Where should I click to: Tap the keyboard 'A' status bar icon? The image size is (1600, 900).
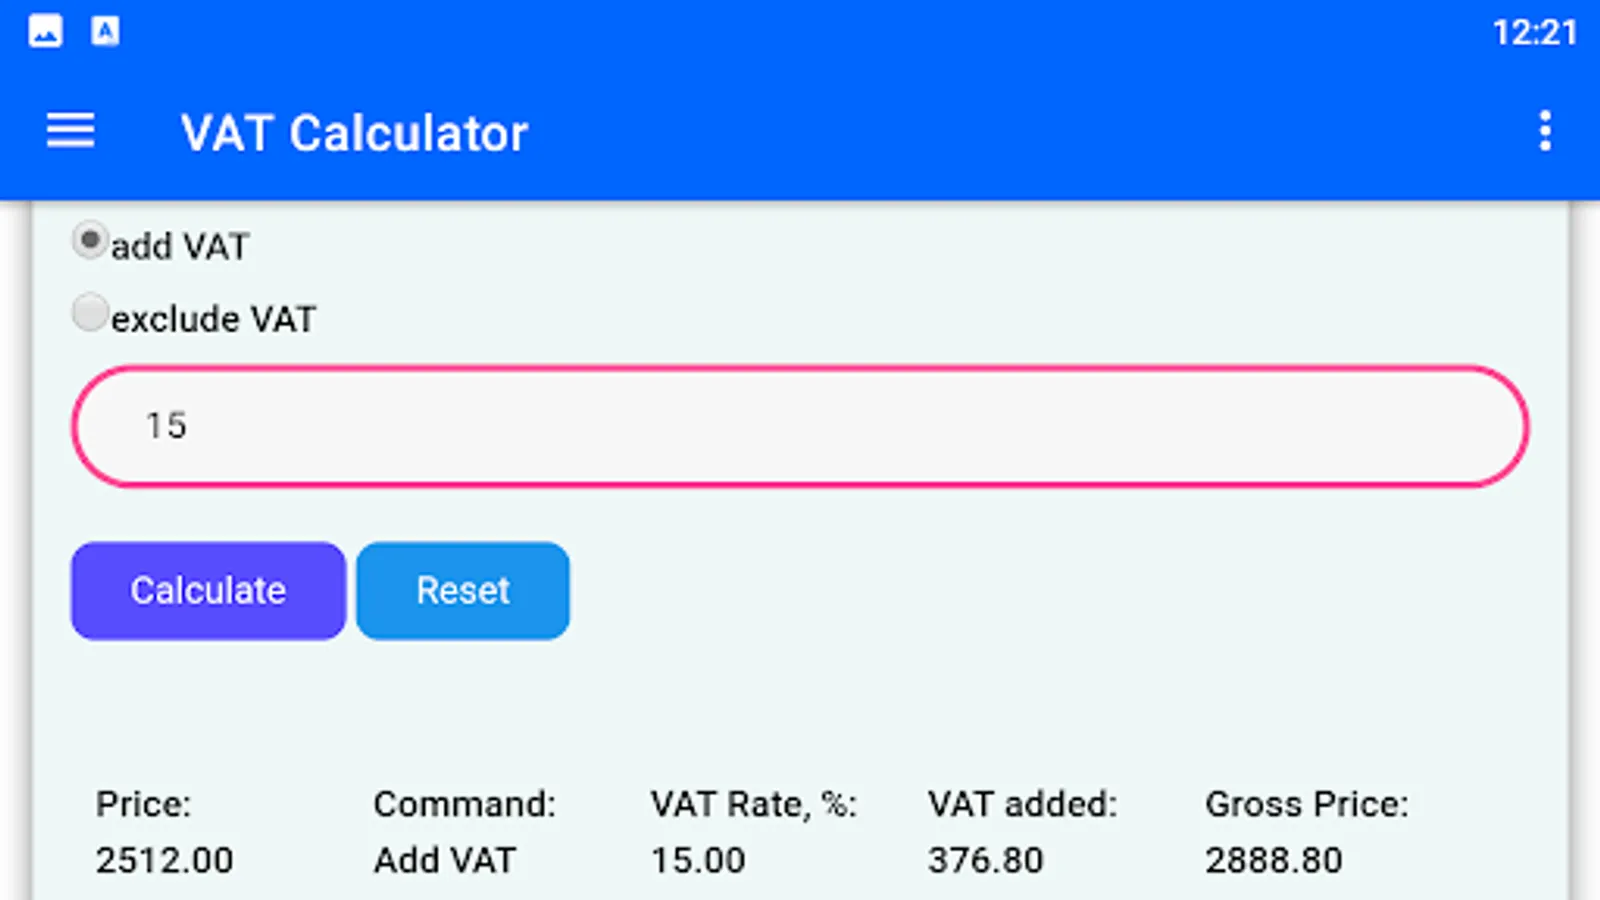[105, 32]
